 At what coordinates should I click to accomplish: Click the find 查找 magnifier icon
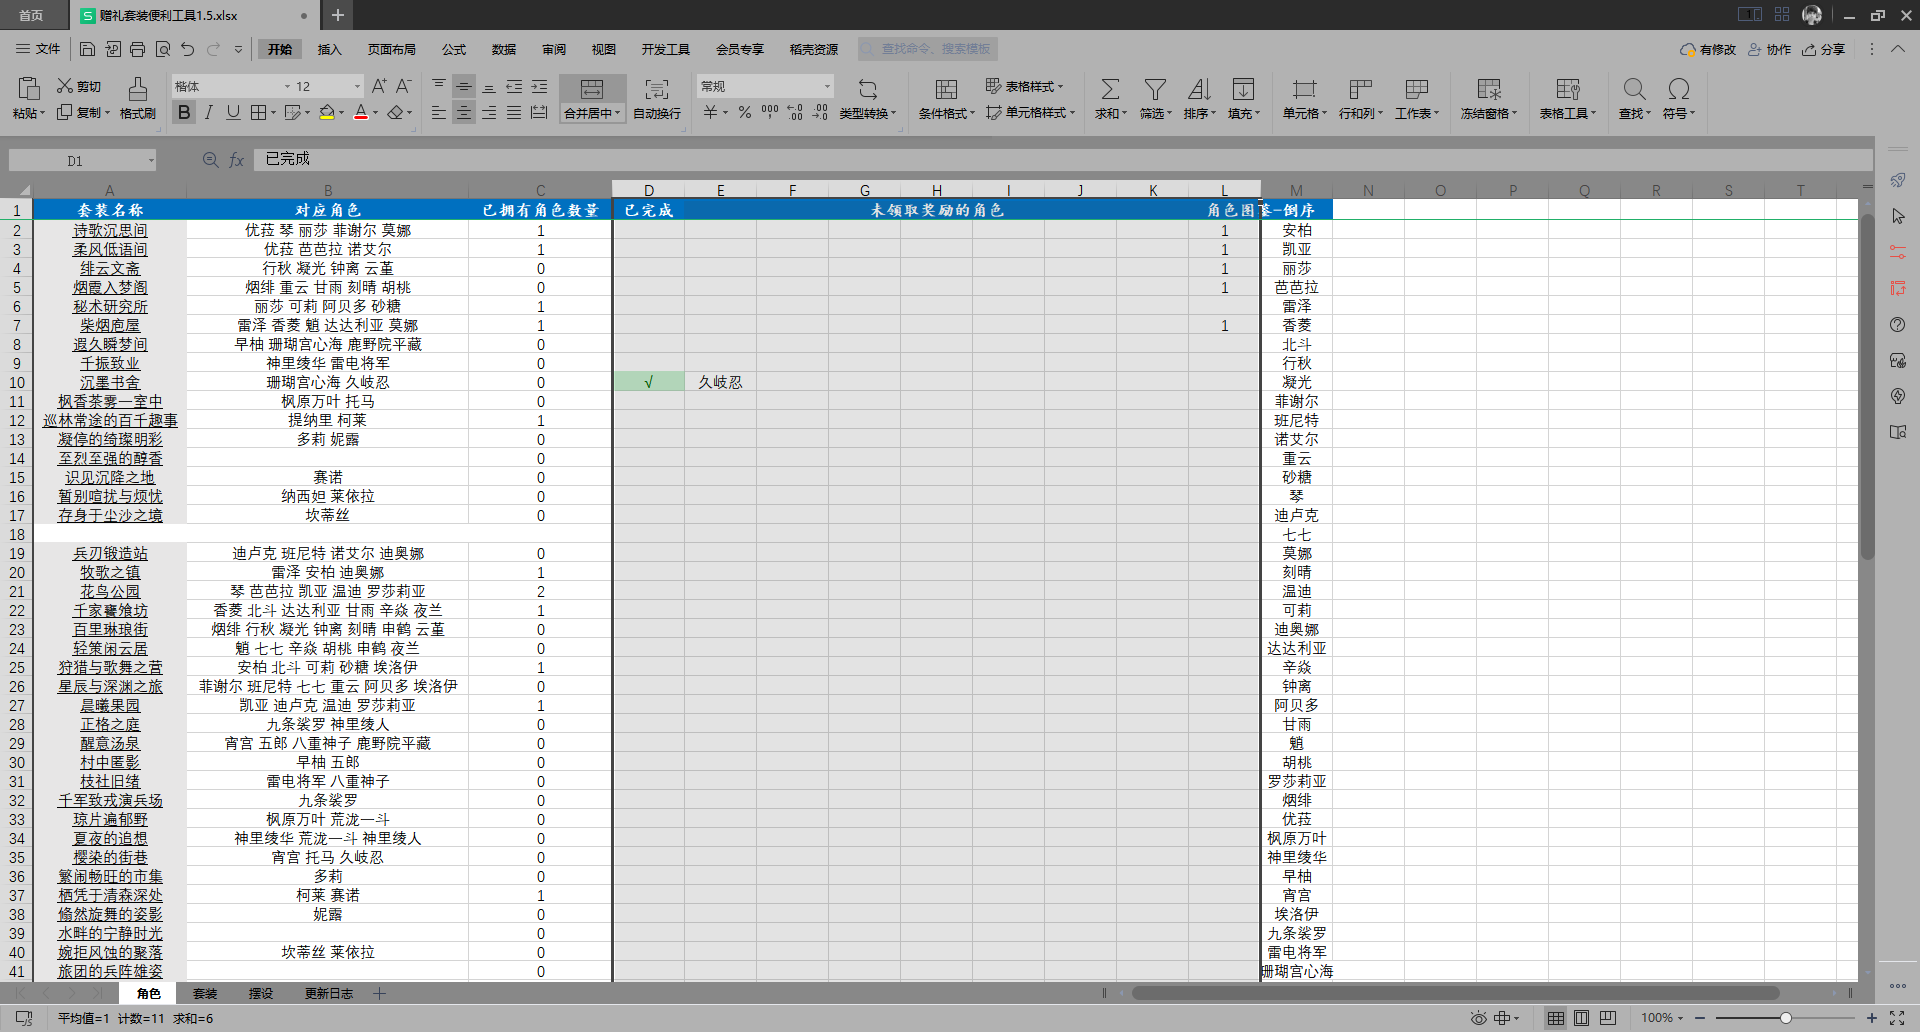coord(1634,89)
